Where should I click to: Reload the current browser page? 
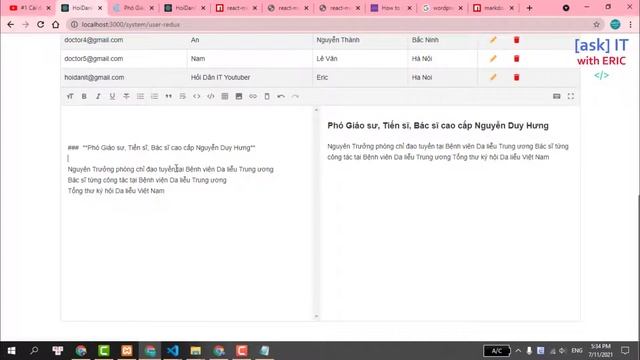point(40,24)
